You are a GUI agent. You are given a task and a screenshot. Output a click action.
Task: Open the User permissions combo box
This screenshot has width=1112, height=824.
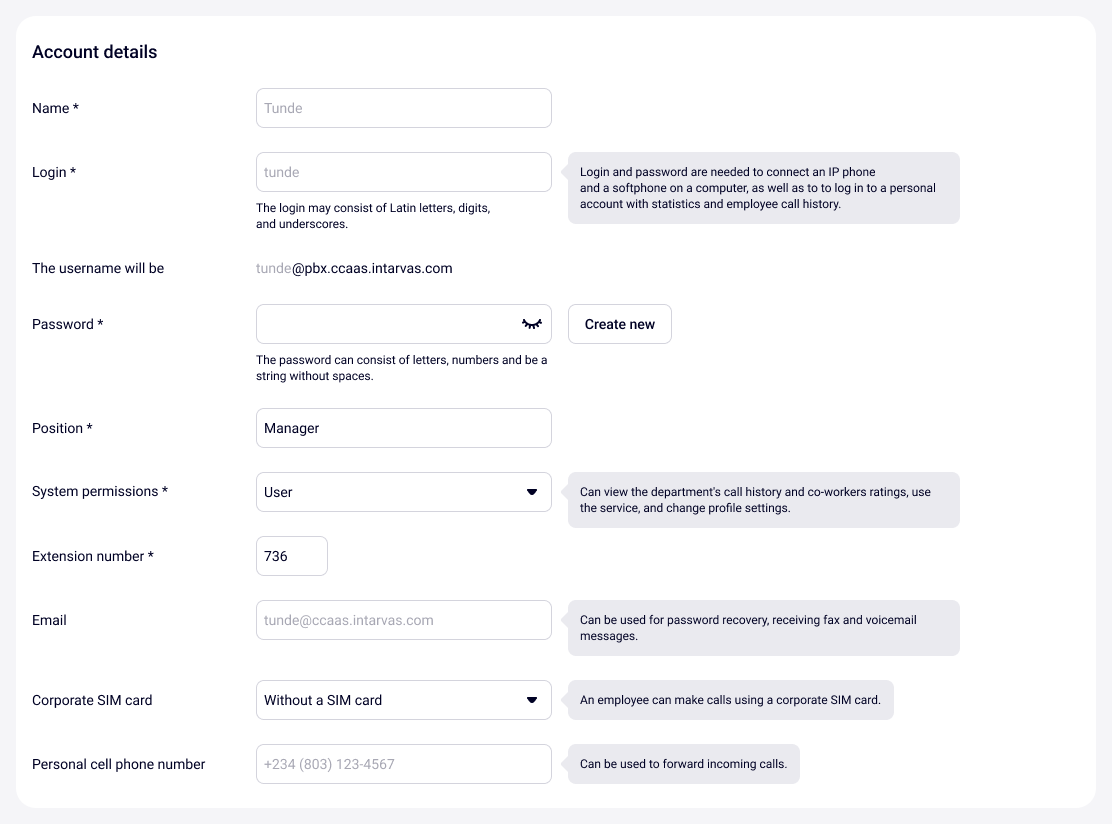click(x=390, y=492)
